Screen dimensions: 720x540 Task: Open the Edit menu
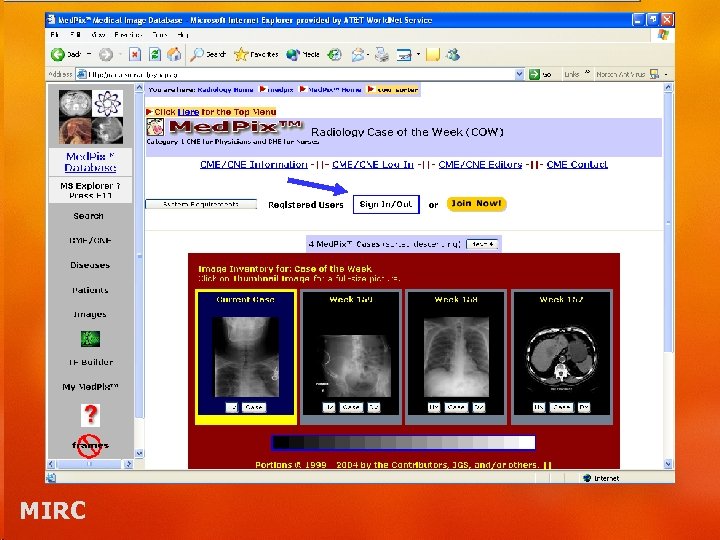pyautogui.click(x=76, y=35)
